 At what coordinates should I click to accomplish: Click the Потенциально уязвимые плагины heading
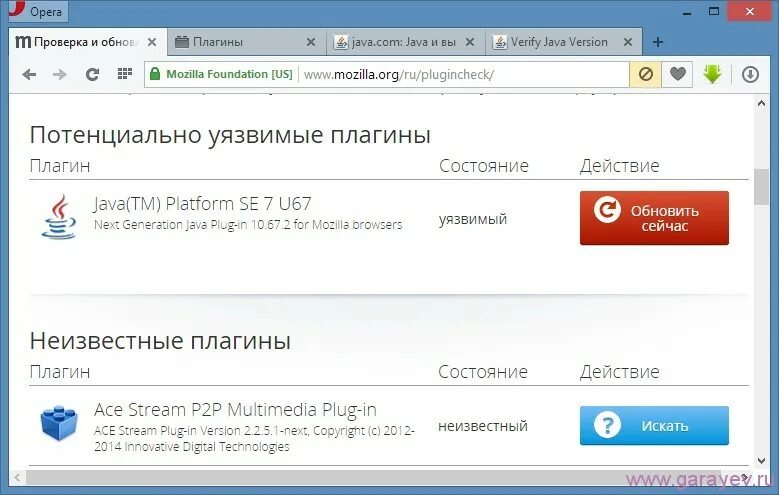pyautogui.click(x=230, y=135)
